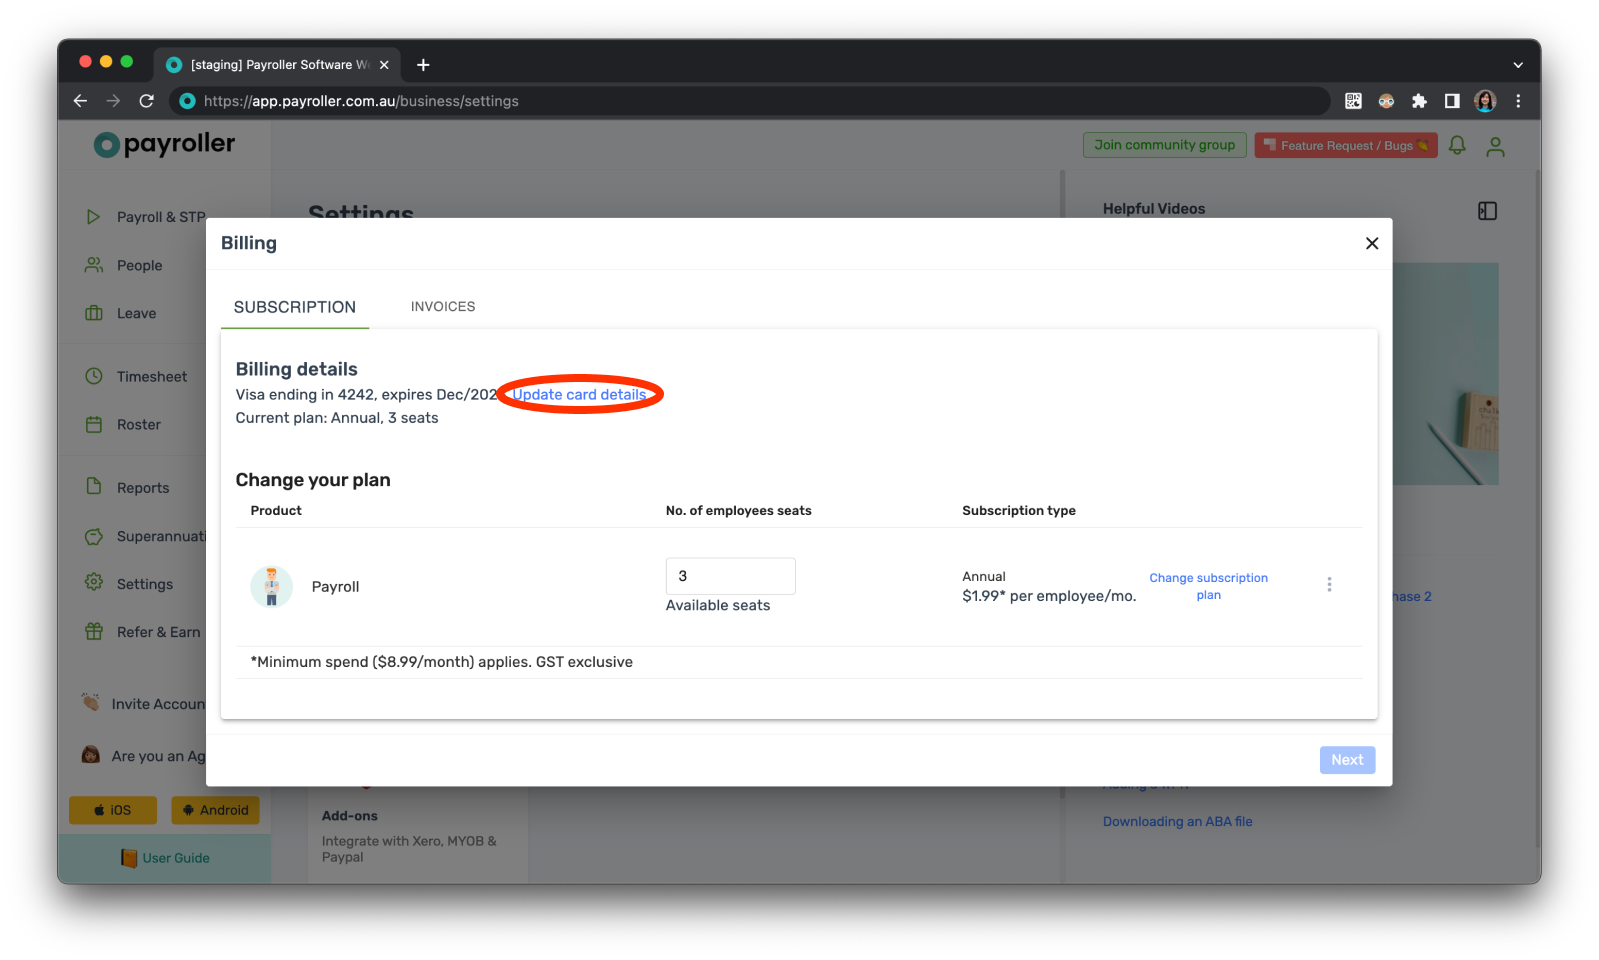Click the Helpful Videos thumbnail
Viewport: 1599px width, 960px height.
(x=1445, y=374)
